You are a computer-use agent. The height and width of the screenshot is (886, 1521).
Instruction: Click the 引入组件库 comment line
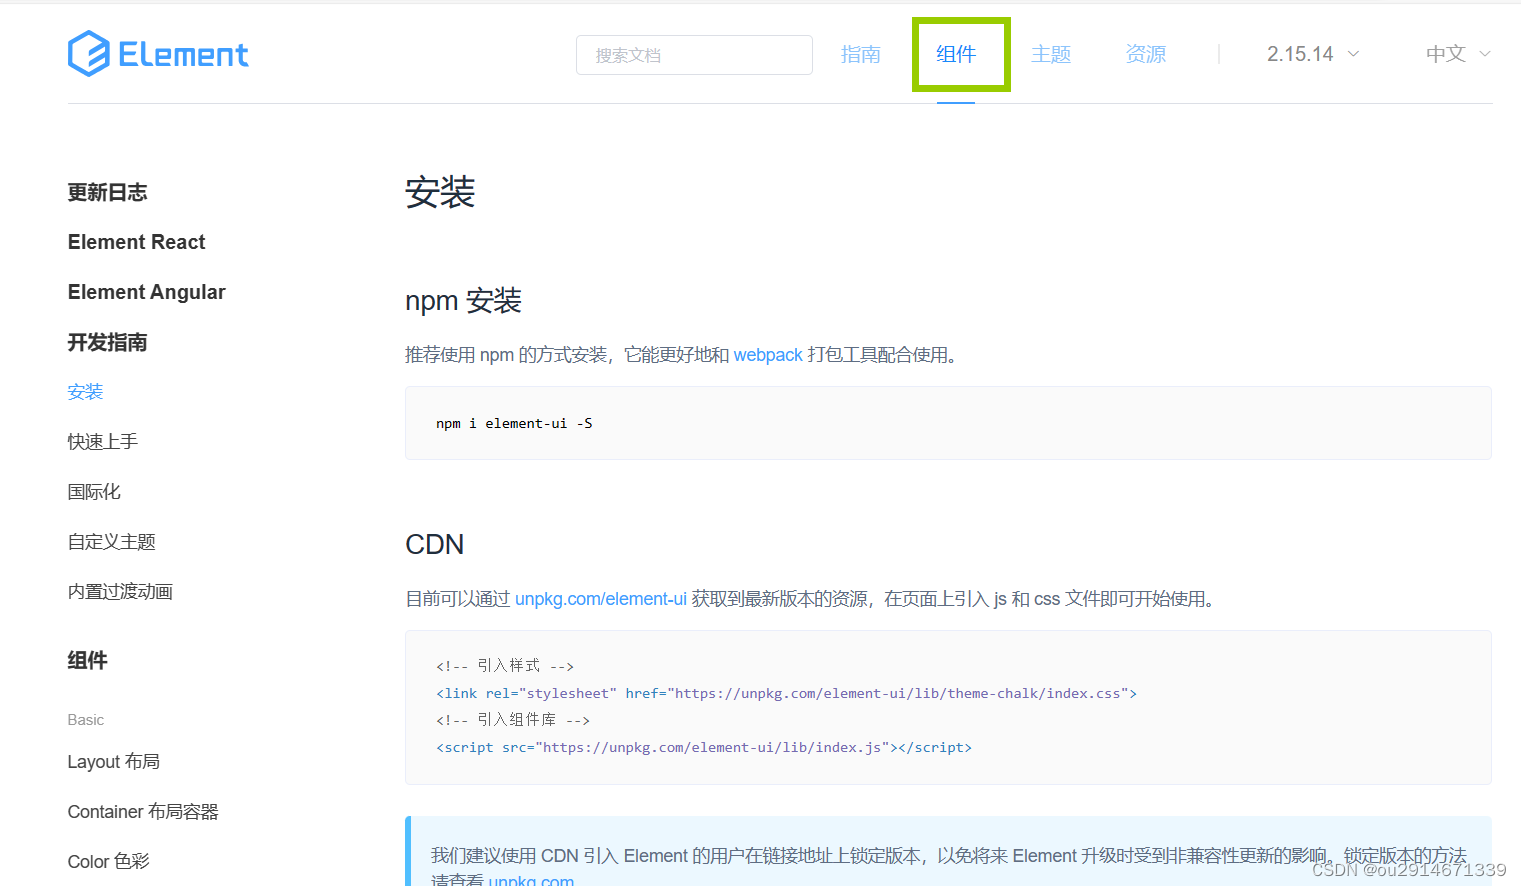tap(513, 720)
